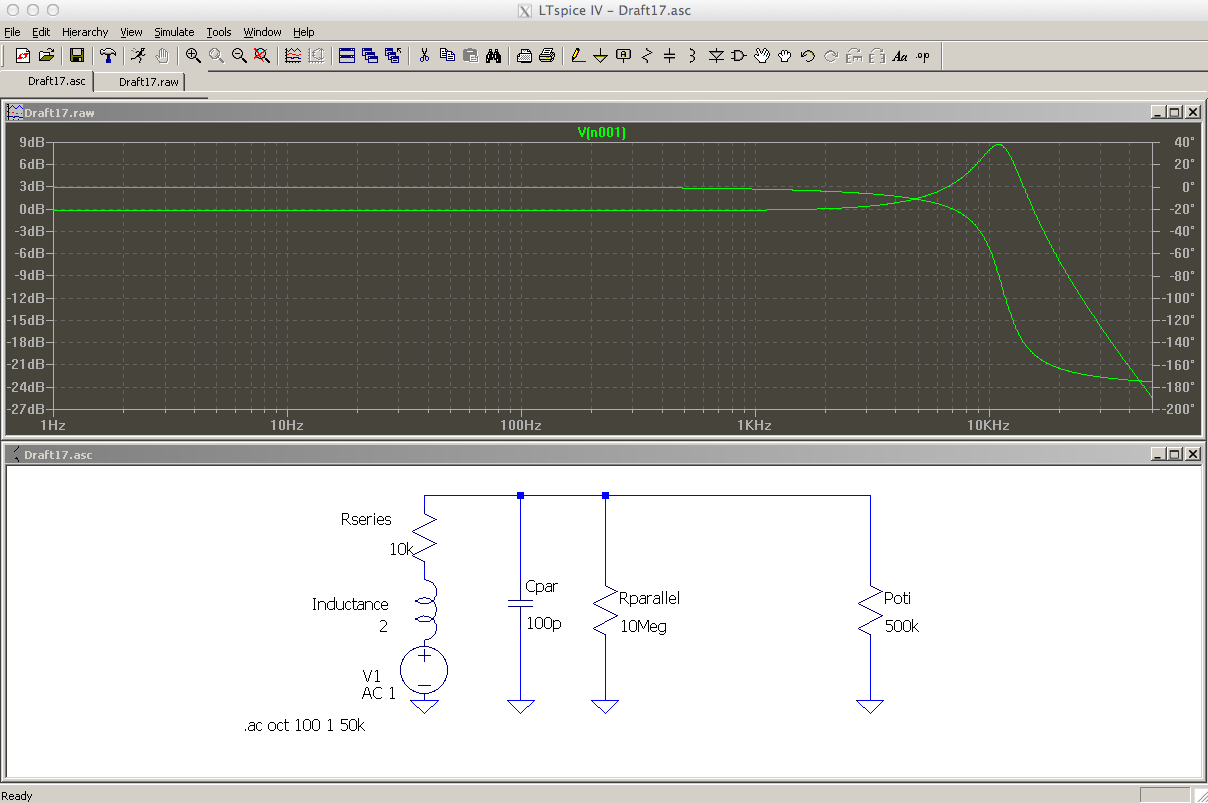Image resolution: width=1208 pixels, height=803 pixels.
Task: Click the 100p capacitor value
Action: point(544,623)
